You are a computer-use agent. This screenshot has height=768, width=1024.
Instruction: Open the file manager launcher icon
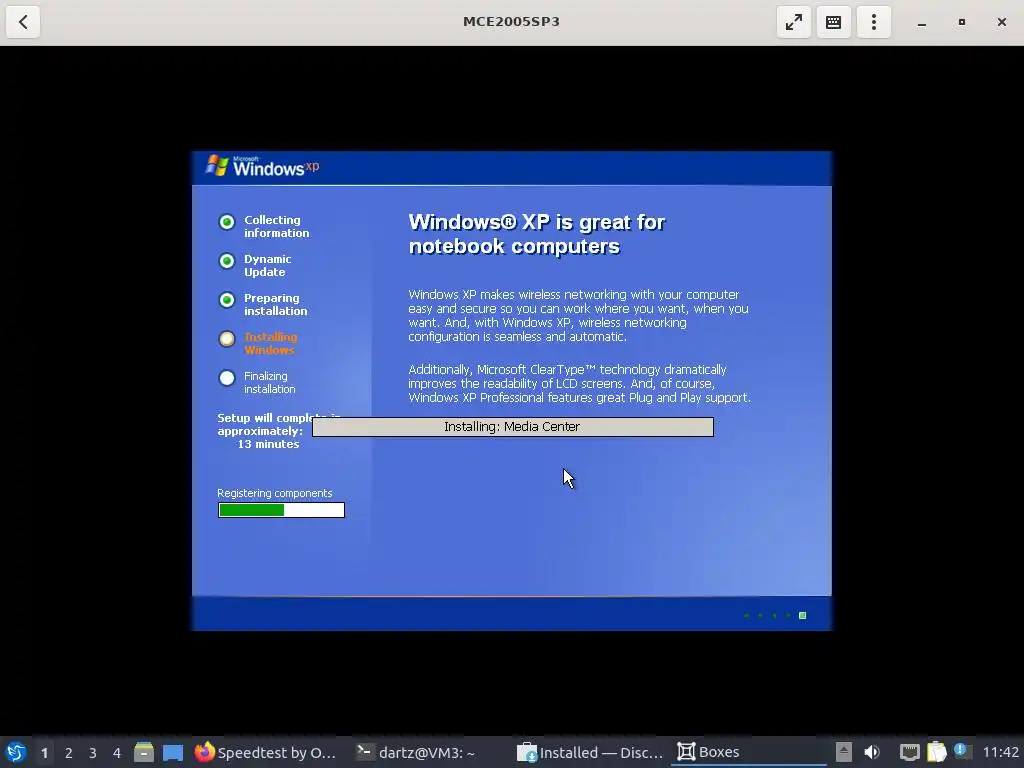pyautogui.click(x=144, y=752)
